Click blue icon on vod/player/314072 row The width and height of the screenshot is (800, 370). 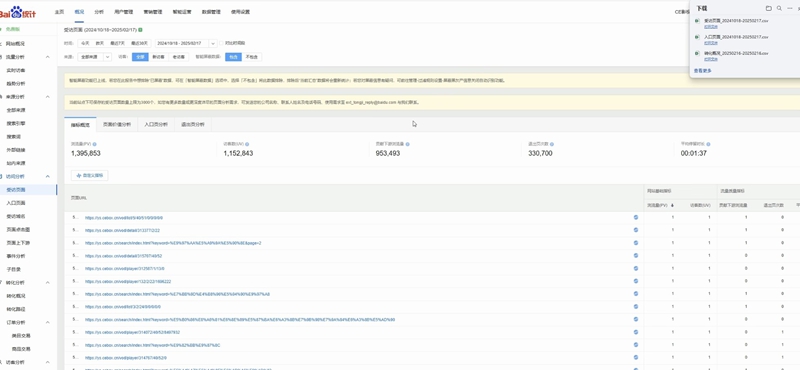coord(636,332)
